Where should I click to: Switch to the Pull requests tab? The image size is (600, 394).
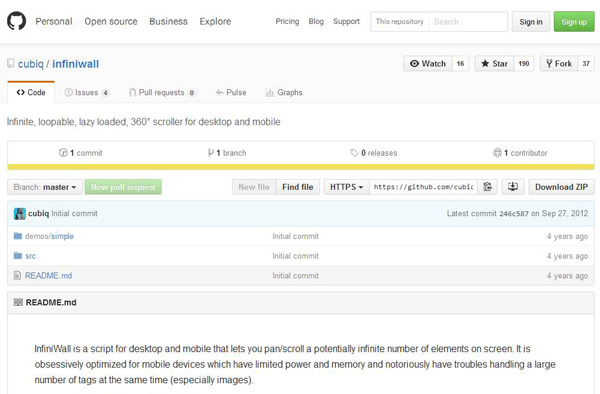click(x=162, y=92)
